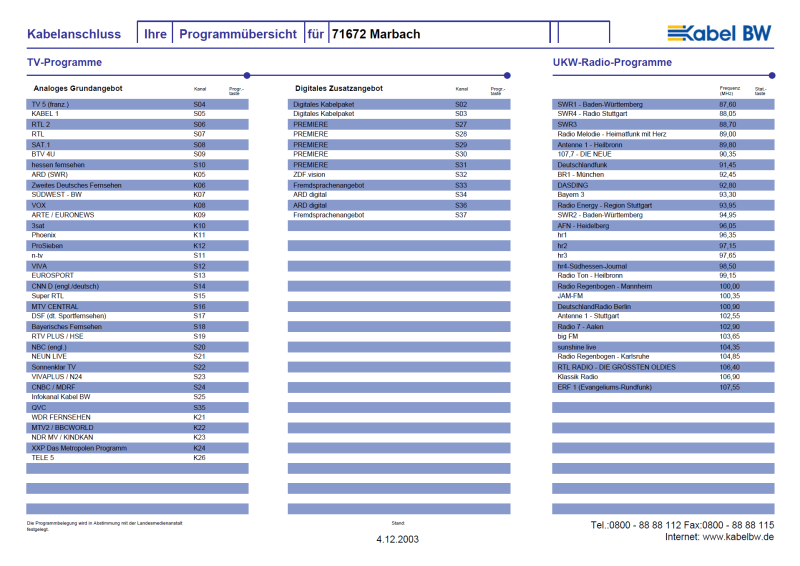Click the Bayern 3 radio entry
The image size is (800, 566).
(571, 194)
